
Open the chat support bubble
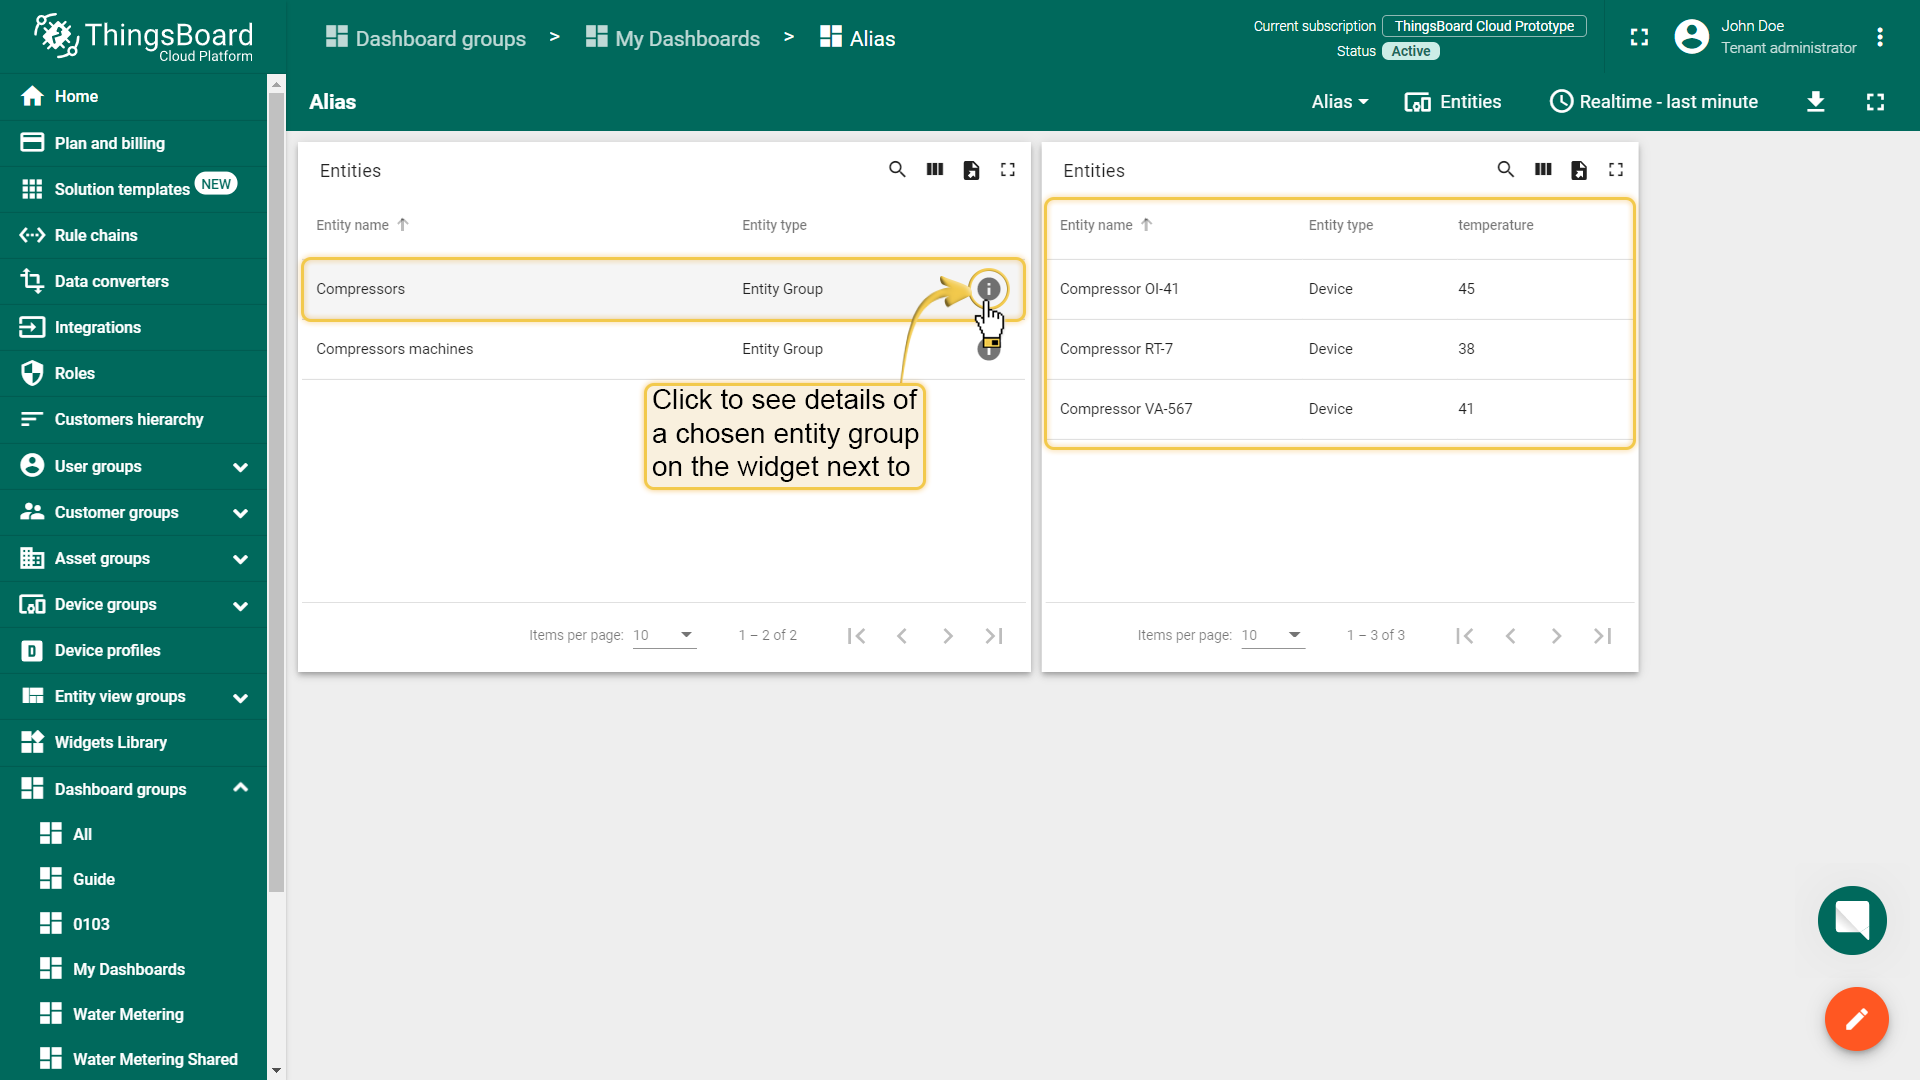click(1852, 920)
